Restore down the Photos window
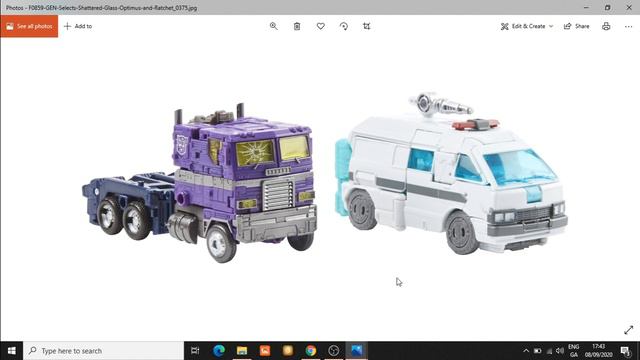This screenshot has width=640, height=360. click(x=607, y=7)
